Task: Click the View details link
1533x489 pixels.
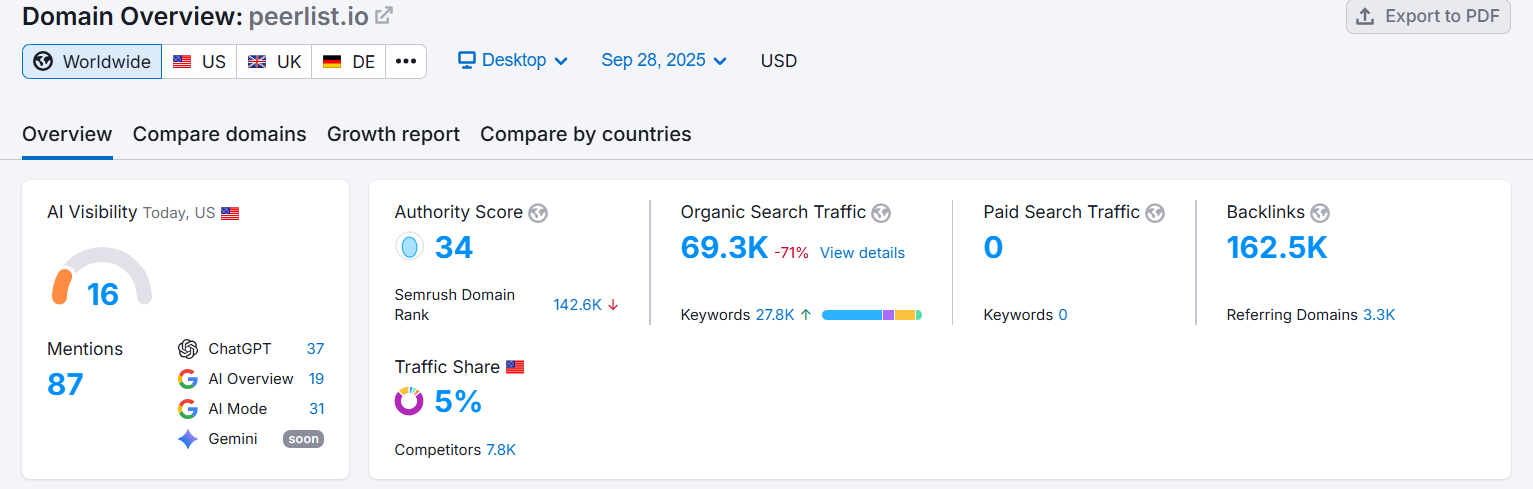Action: pos(862,253)
